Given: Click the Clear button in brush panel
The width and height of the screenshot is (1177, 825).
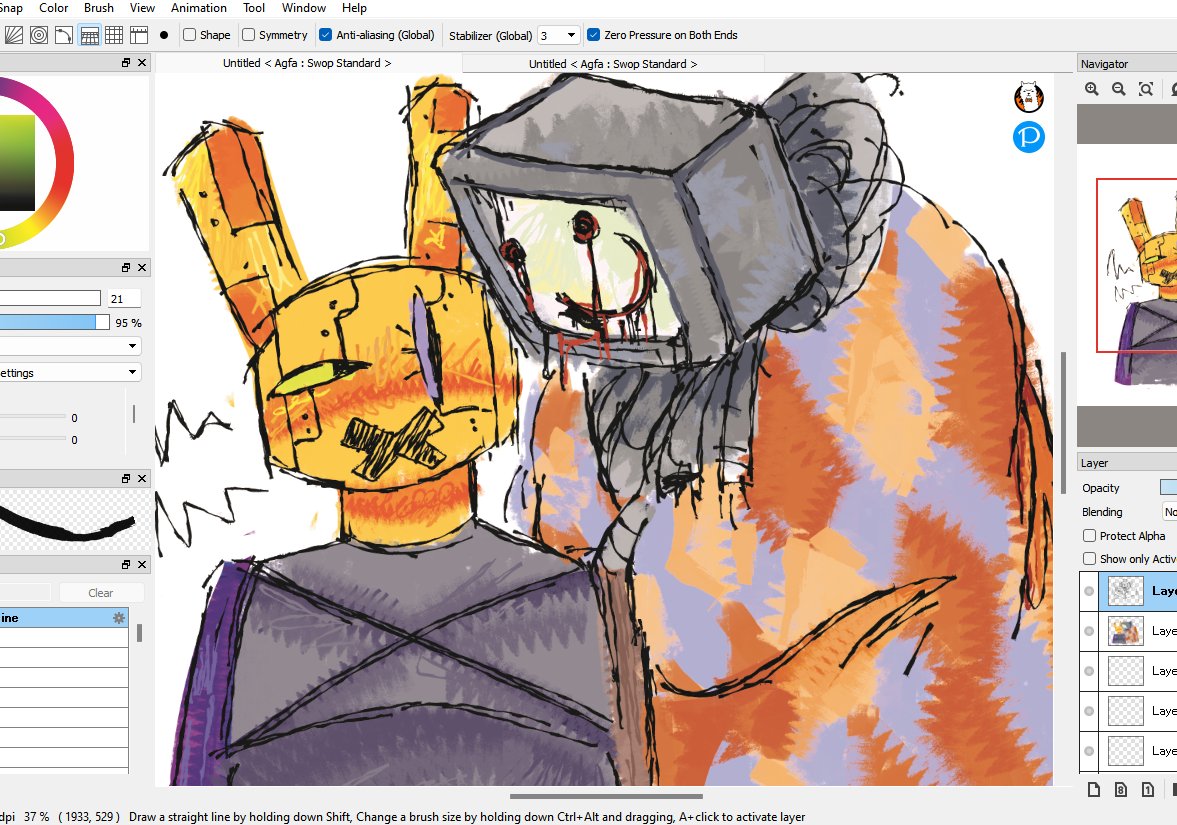Looking at the screenshot, I should click(101, 592).
